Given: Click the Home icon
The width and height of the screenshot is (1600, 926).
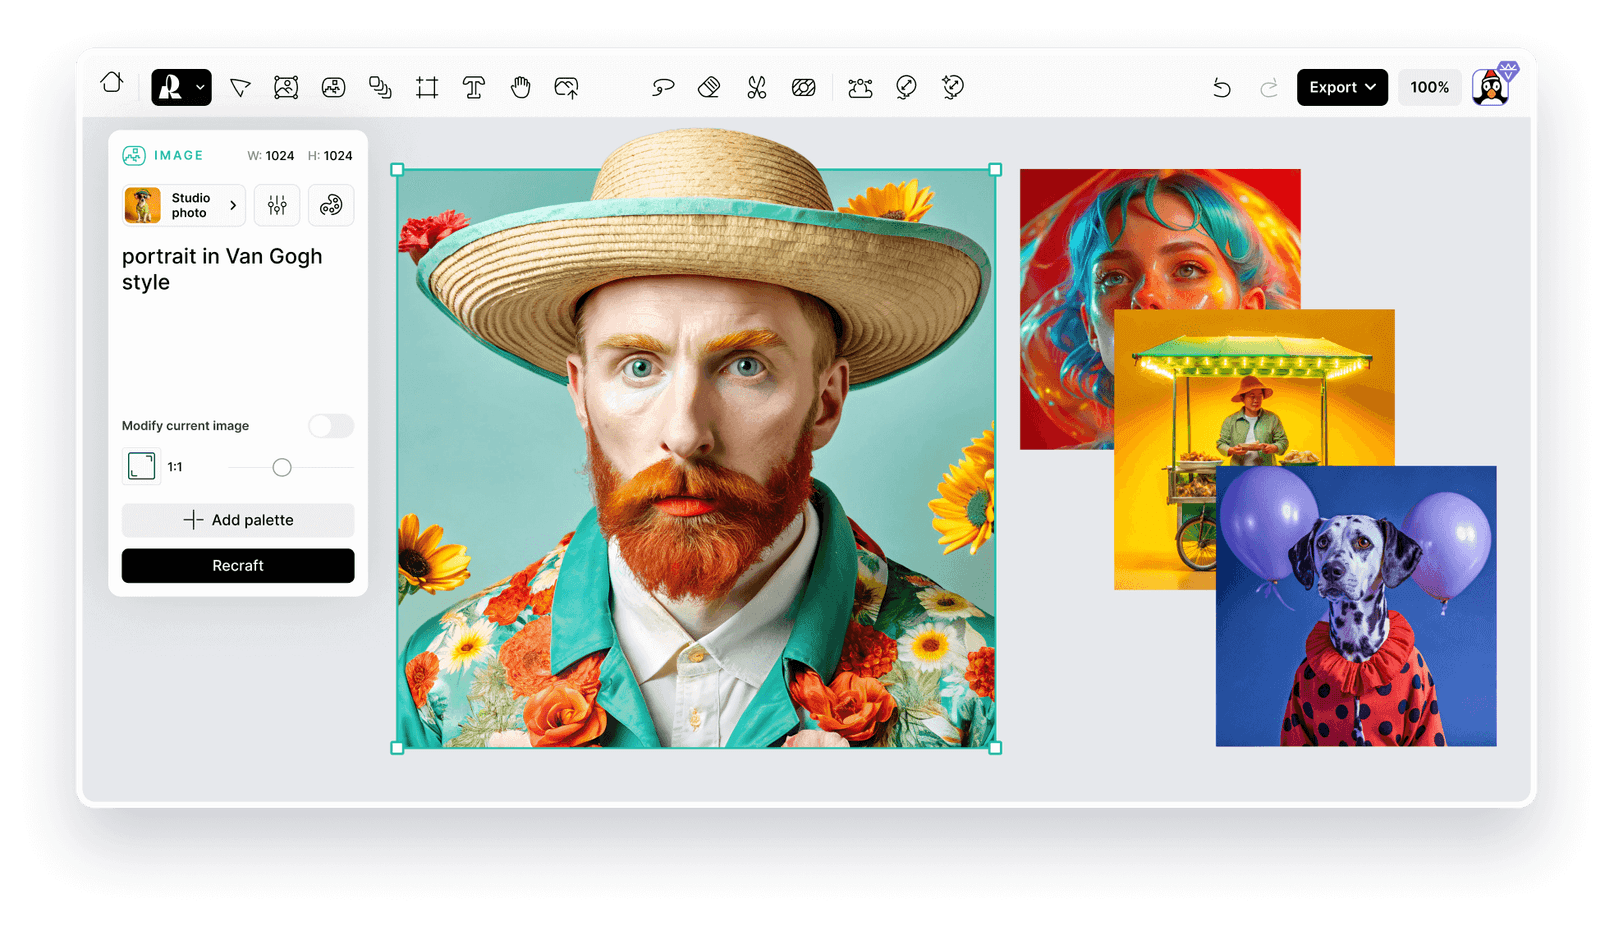Looking at the screenshot, I should pos(111,85).
